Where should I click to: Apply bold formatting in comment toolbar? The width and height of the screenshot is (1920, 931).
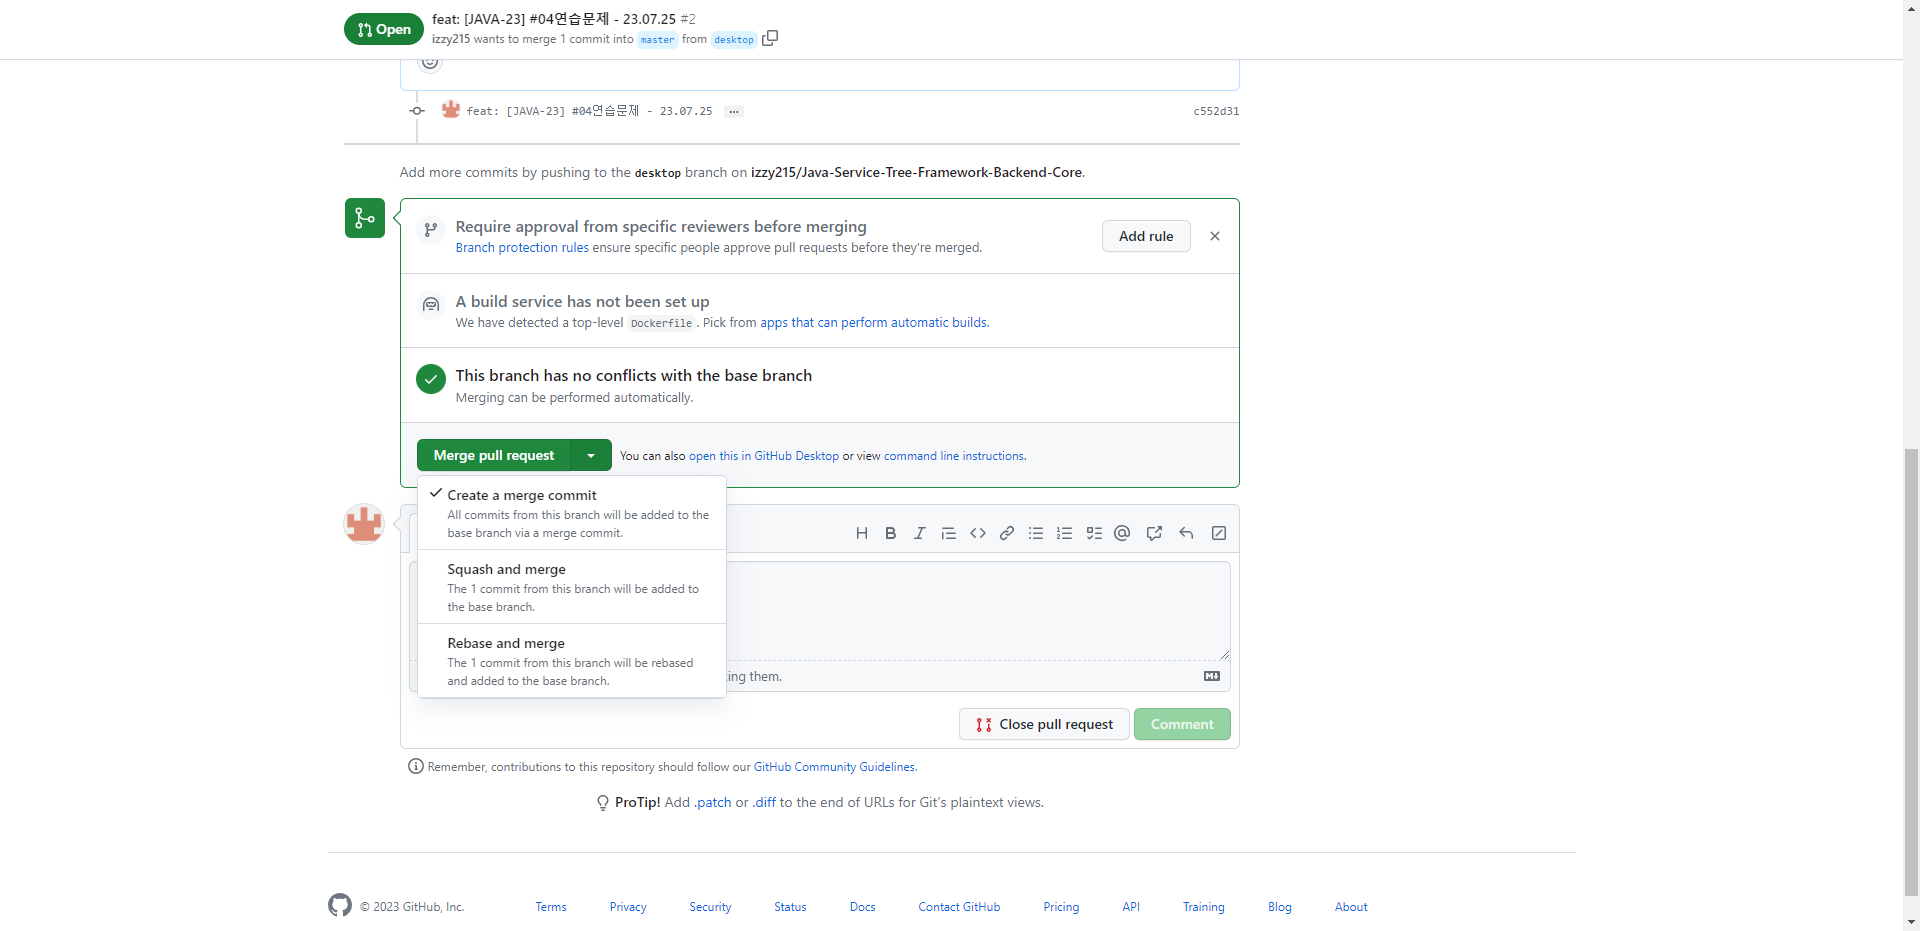click(891, 533)
